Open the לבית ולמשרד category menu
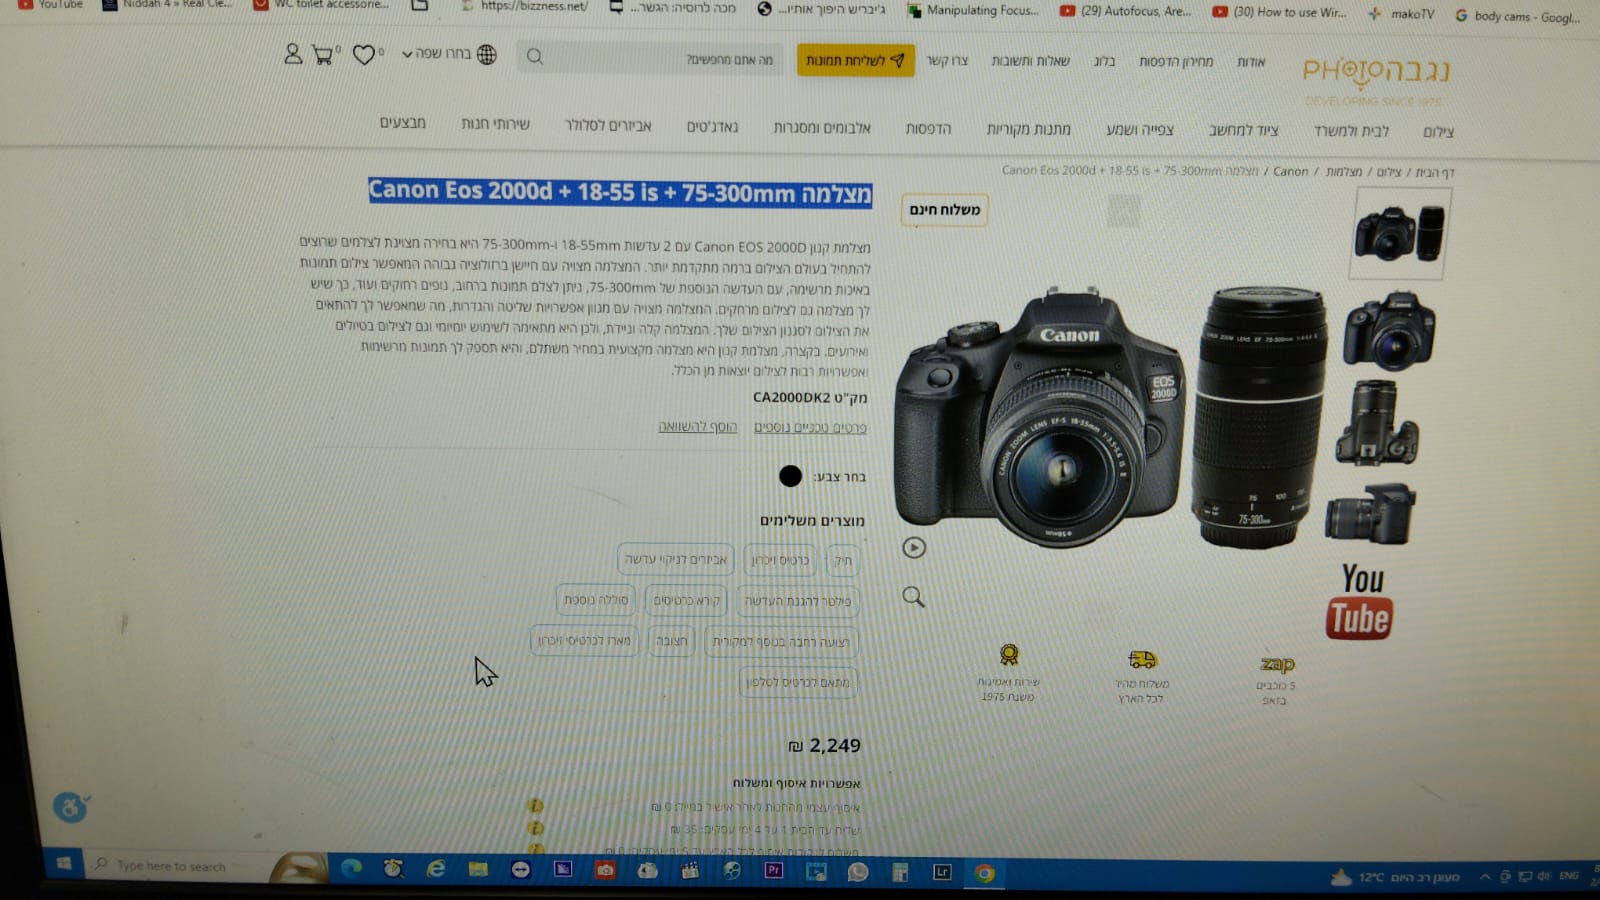 click(x=1351, y=131)
